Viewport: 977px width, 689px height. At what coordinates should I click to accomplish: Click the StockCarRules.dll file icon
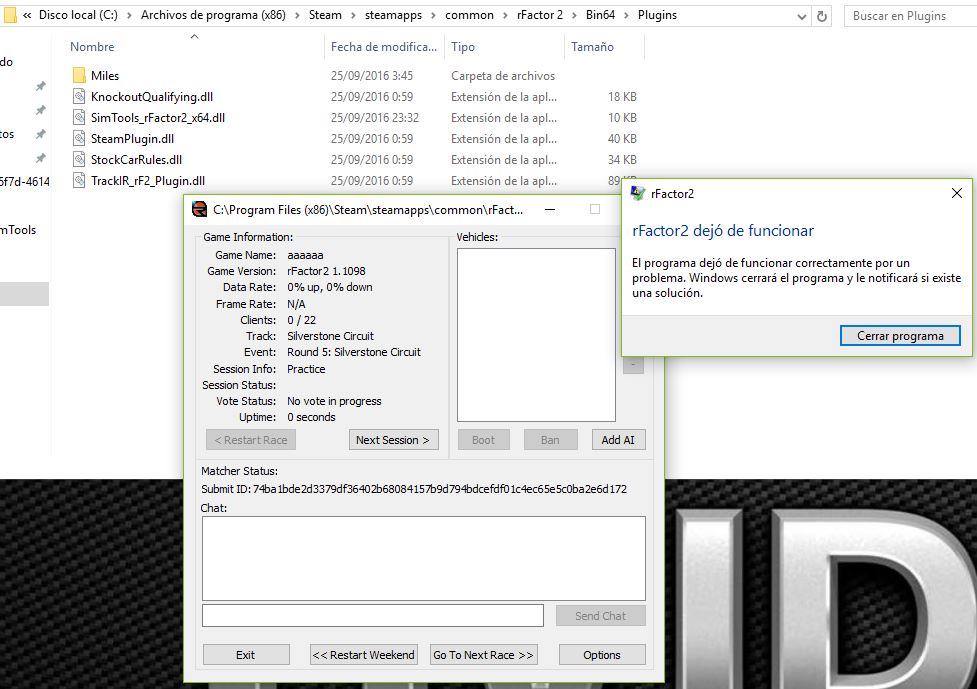tap(79, 159)
